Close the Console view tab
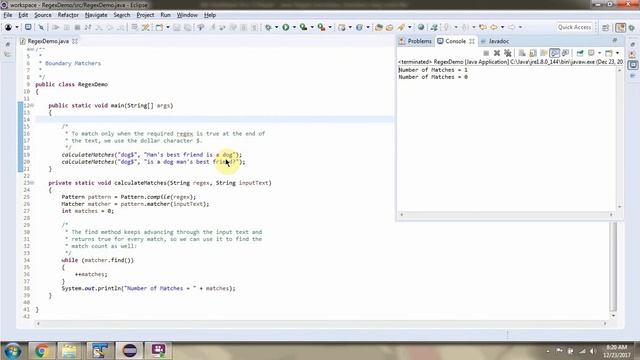The width and height of the screenshot is (640, 360). (472, 41)
